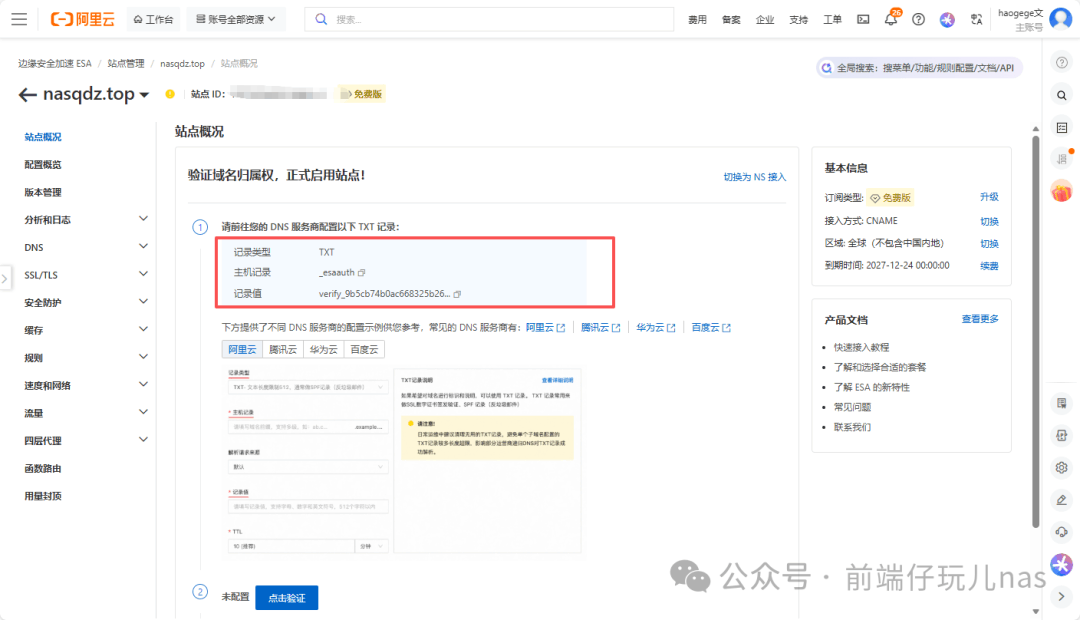Viewport: 1080px width, 620px height.
Task: Click the 切换为 NS 接入 link
Action: click(x=754, y=177)
